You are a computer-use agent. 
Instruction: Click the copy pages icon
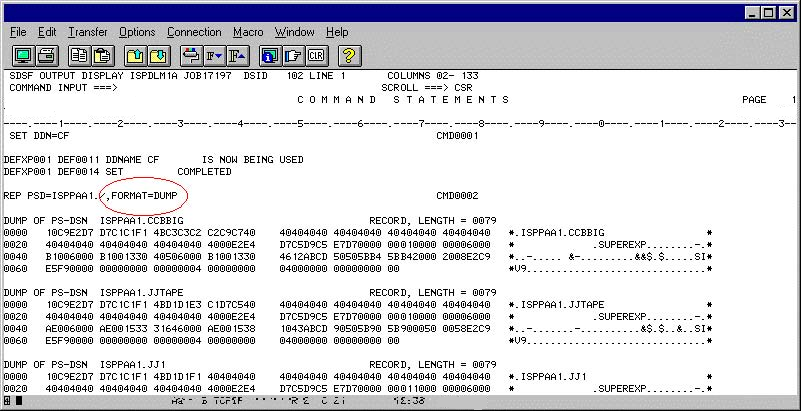pos(79,55)
